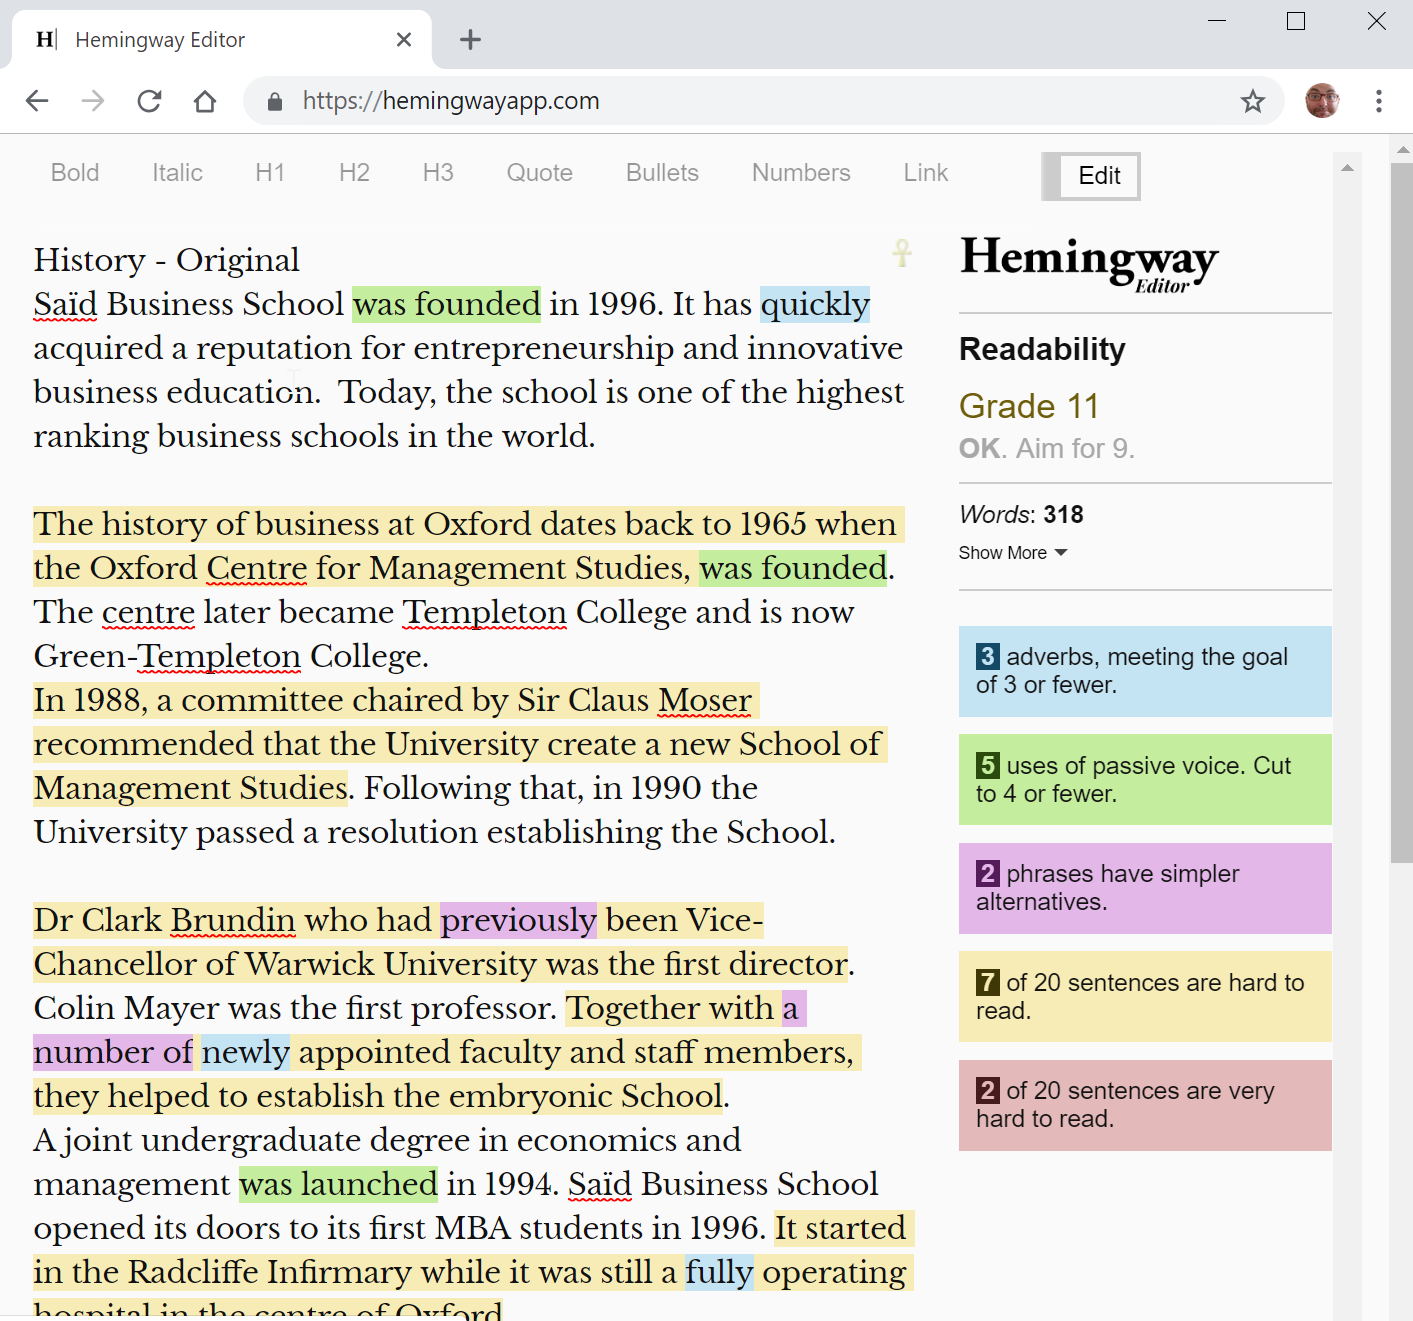Open the user profile avatar
Viewport: 1413px width, 1321px height.
click(x=1322, y=101)
